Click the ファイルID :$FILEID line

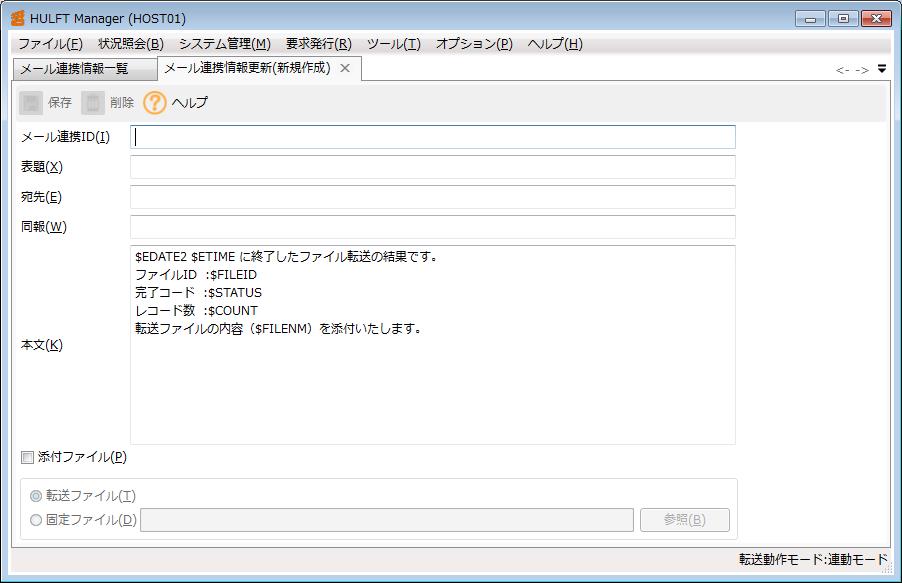(196, 275)
